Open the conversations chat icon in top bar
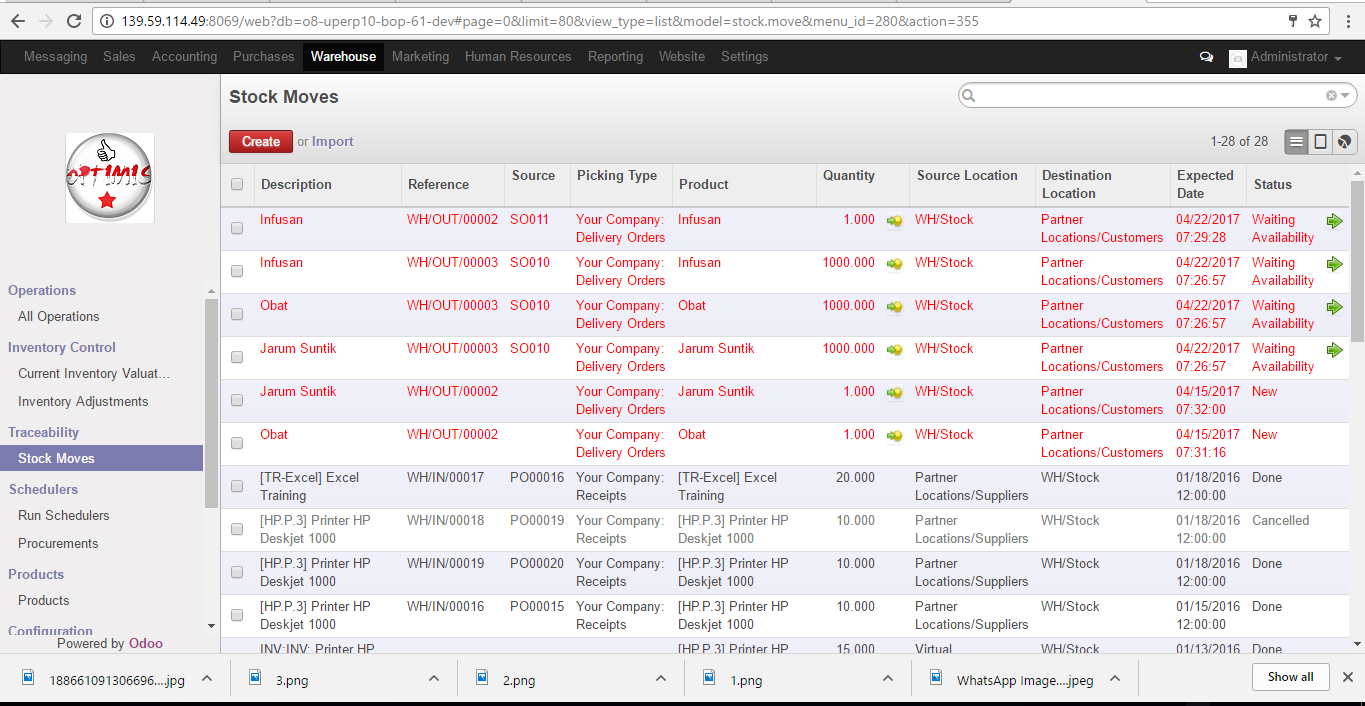 1206,57
